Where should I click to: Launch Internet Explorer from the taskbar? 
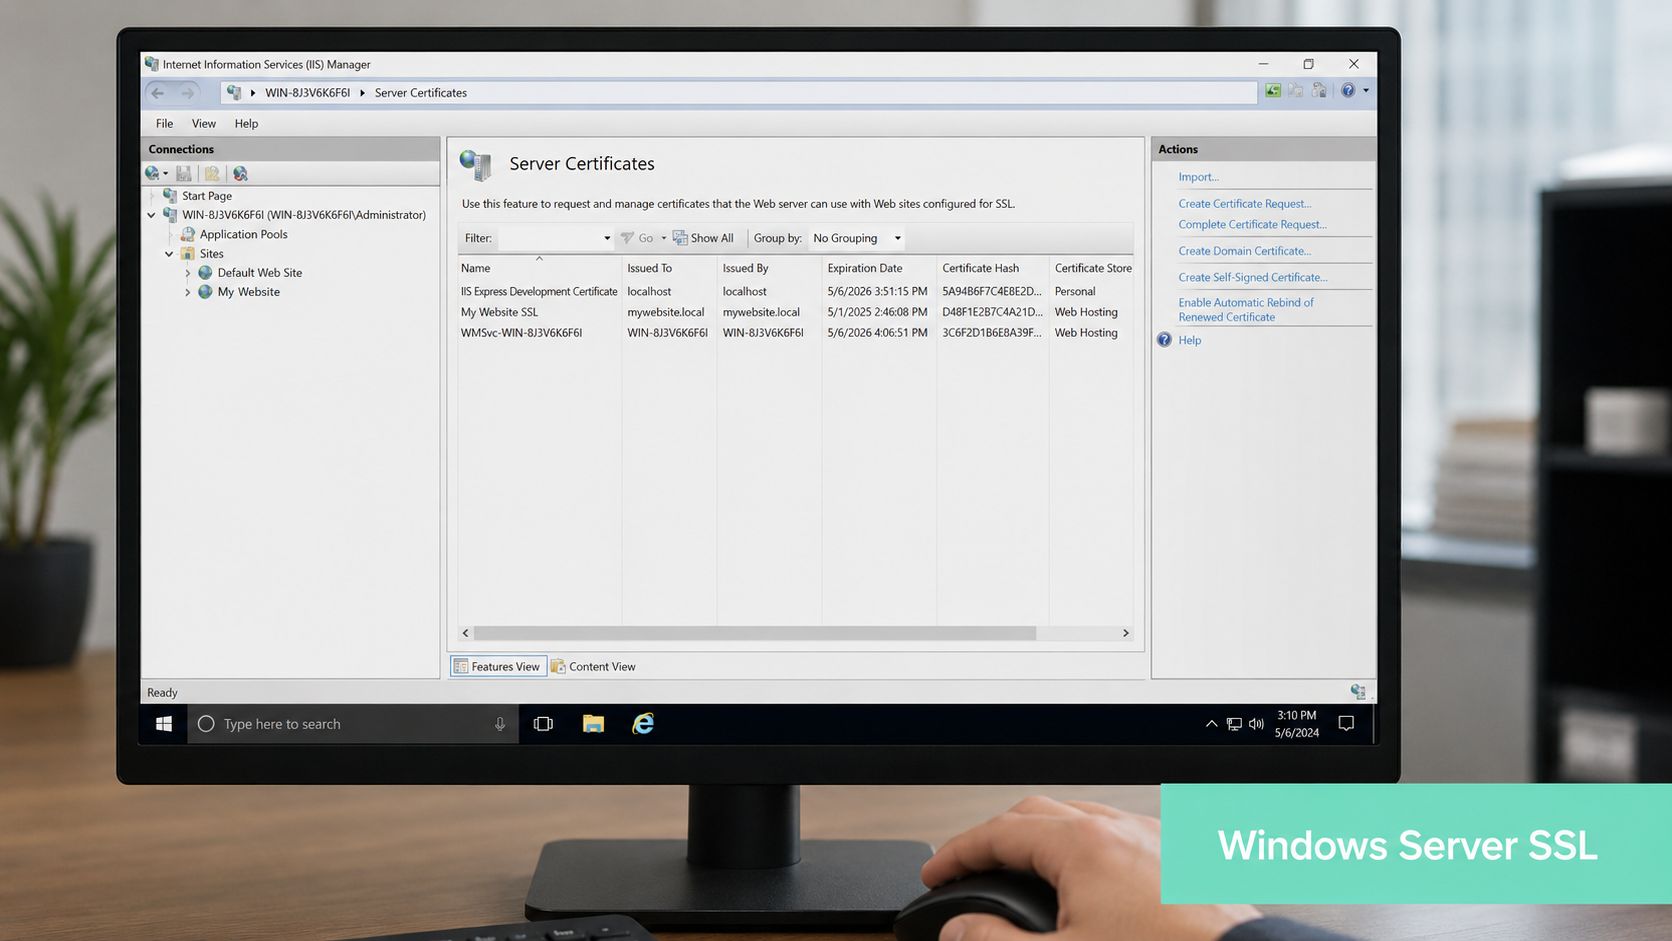643,724
